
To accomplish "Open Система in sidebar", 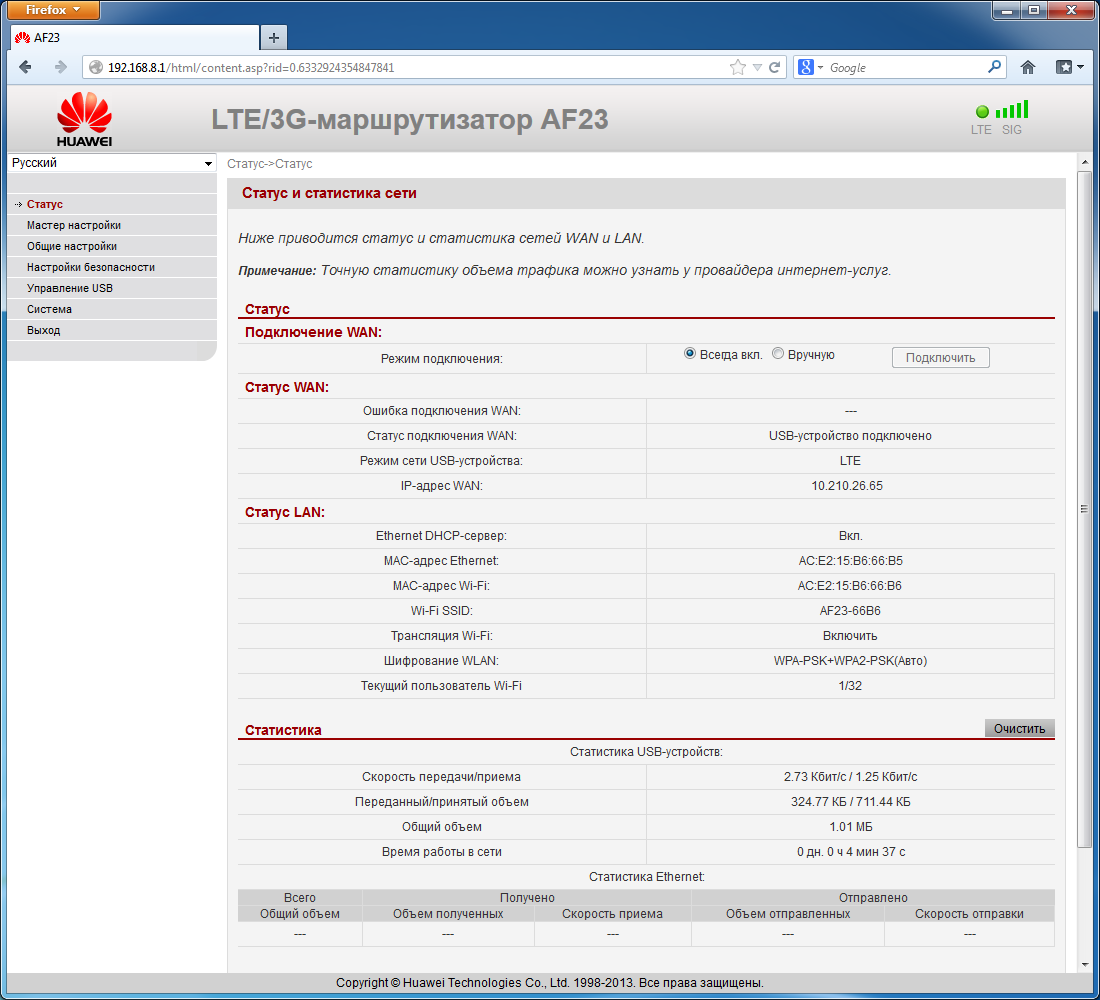I will click(49, 309).
